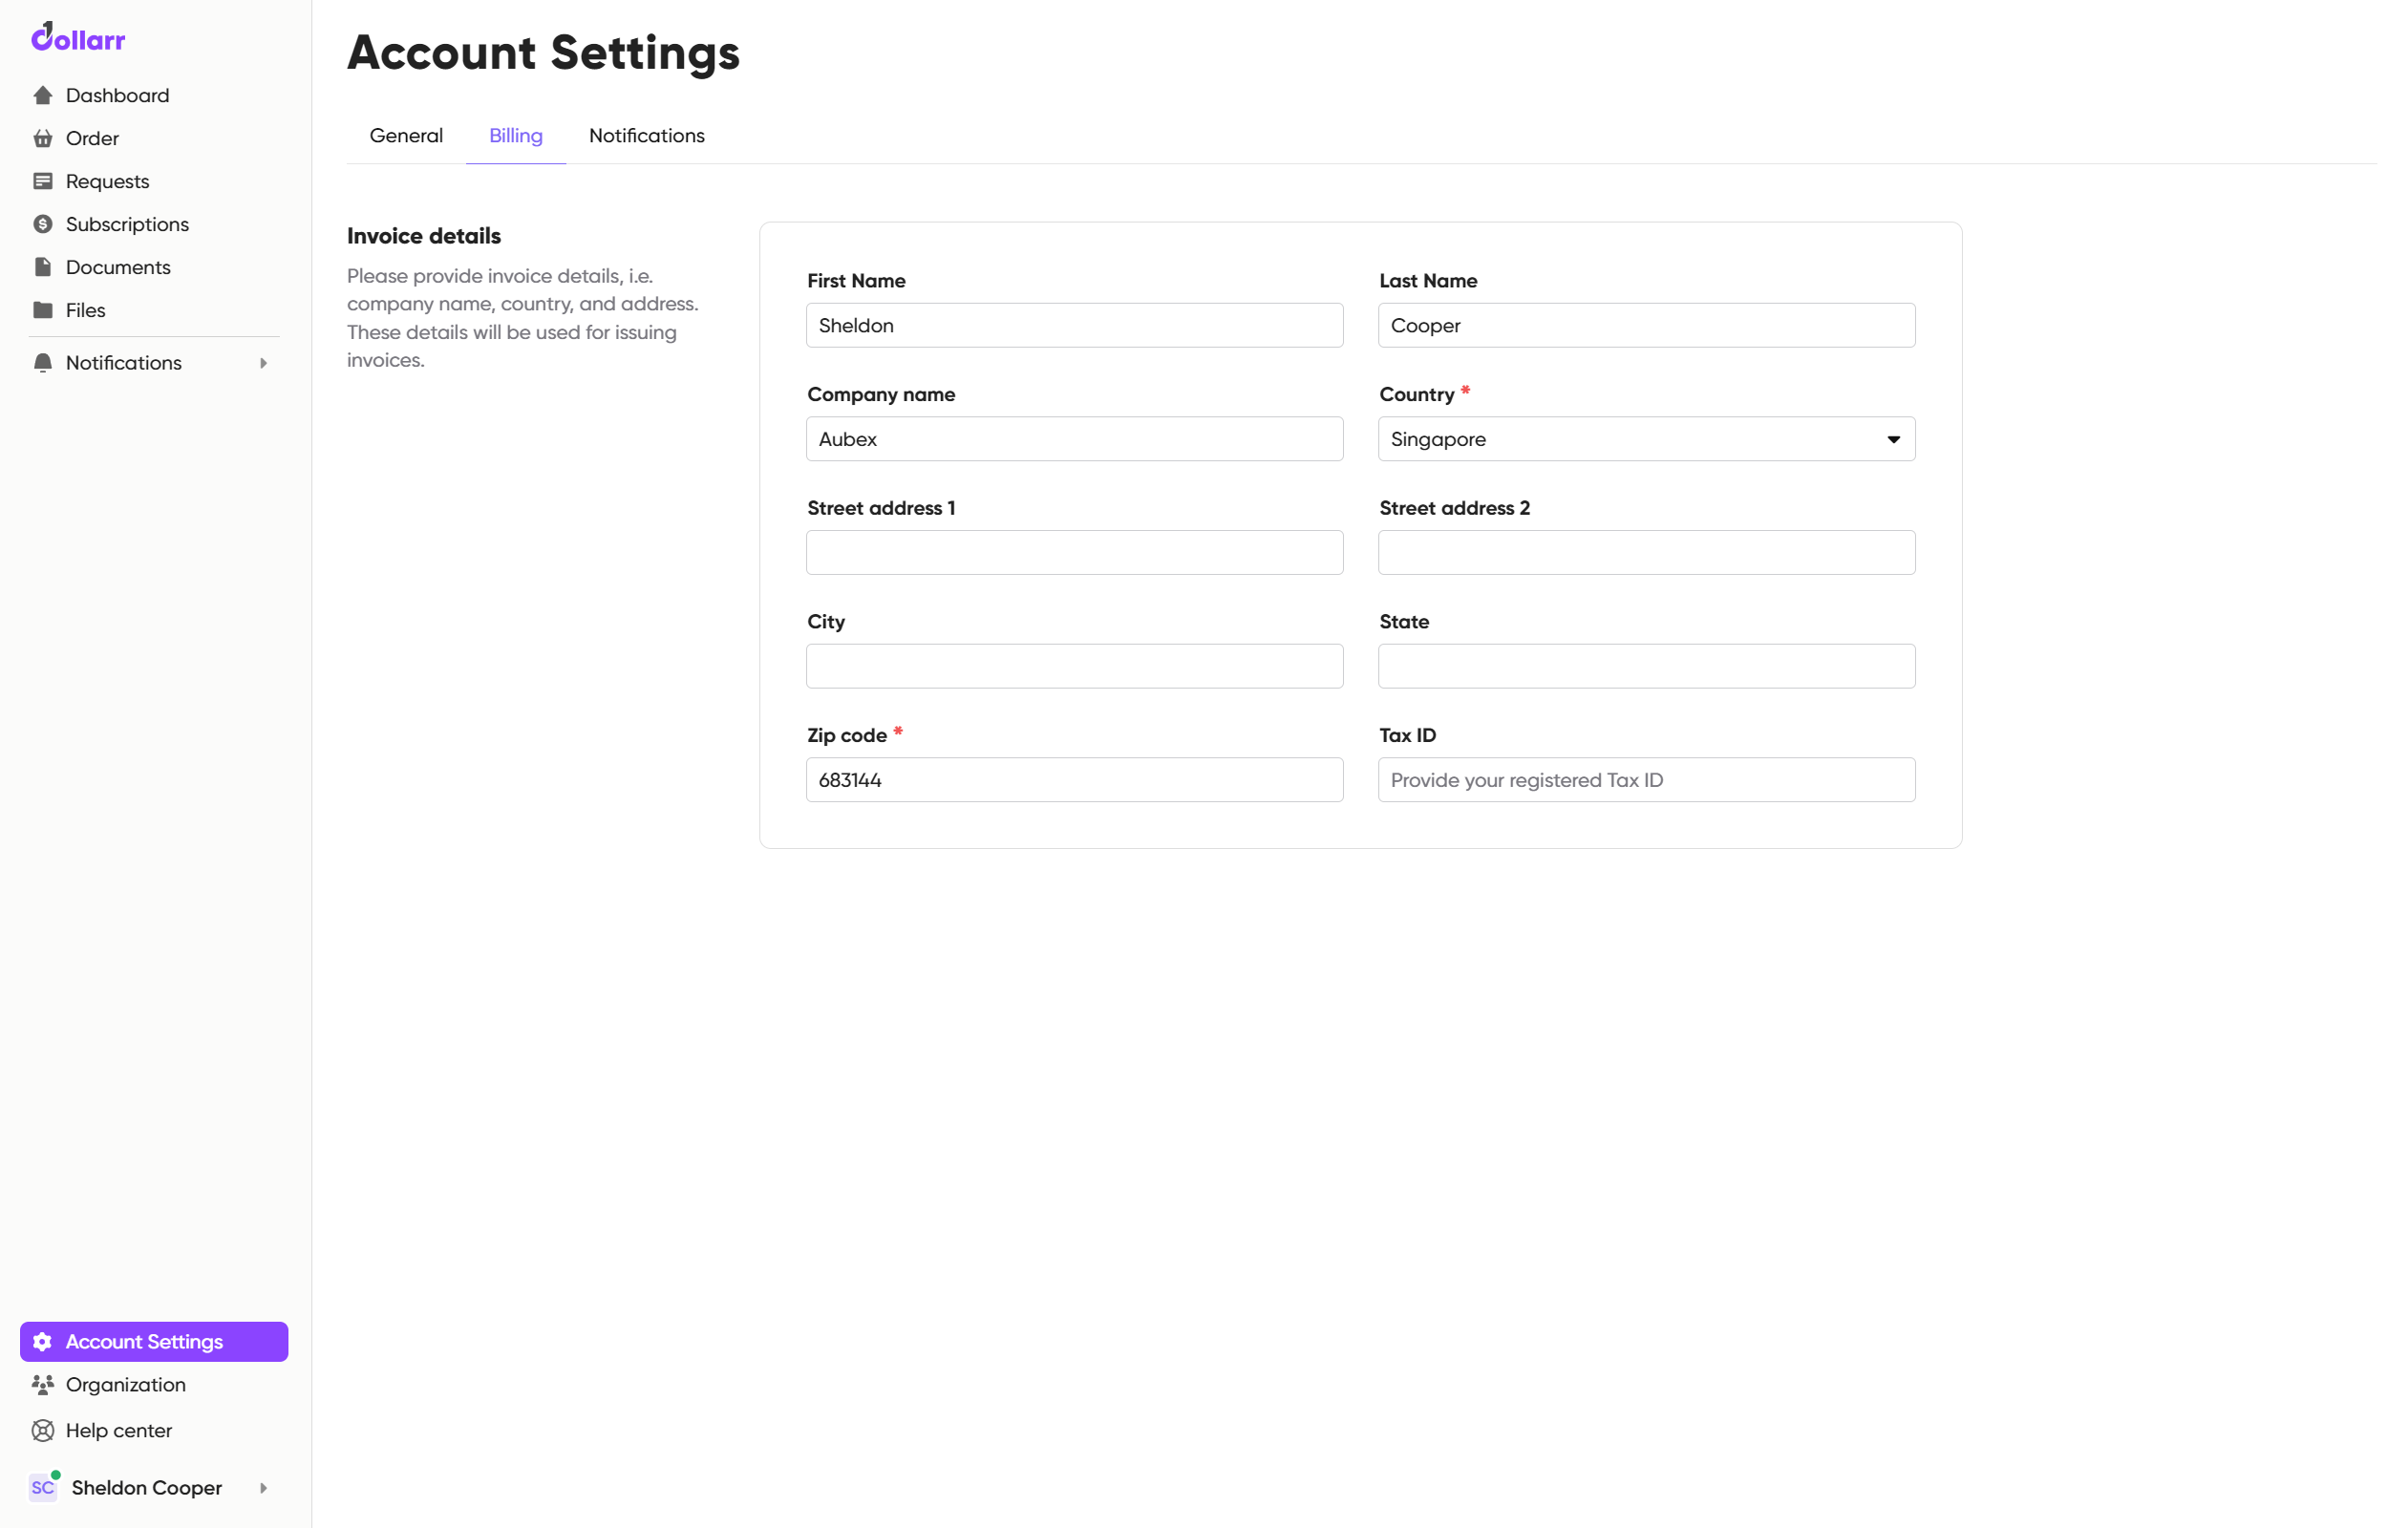The width and height of the screenshot is (2408, 1528).
Task: Open Subscriptions via the dollar coin icon
Action: pos(43,224)
